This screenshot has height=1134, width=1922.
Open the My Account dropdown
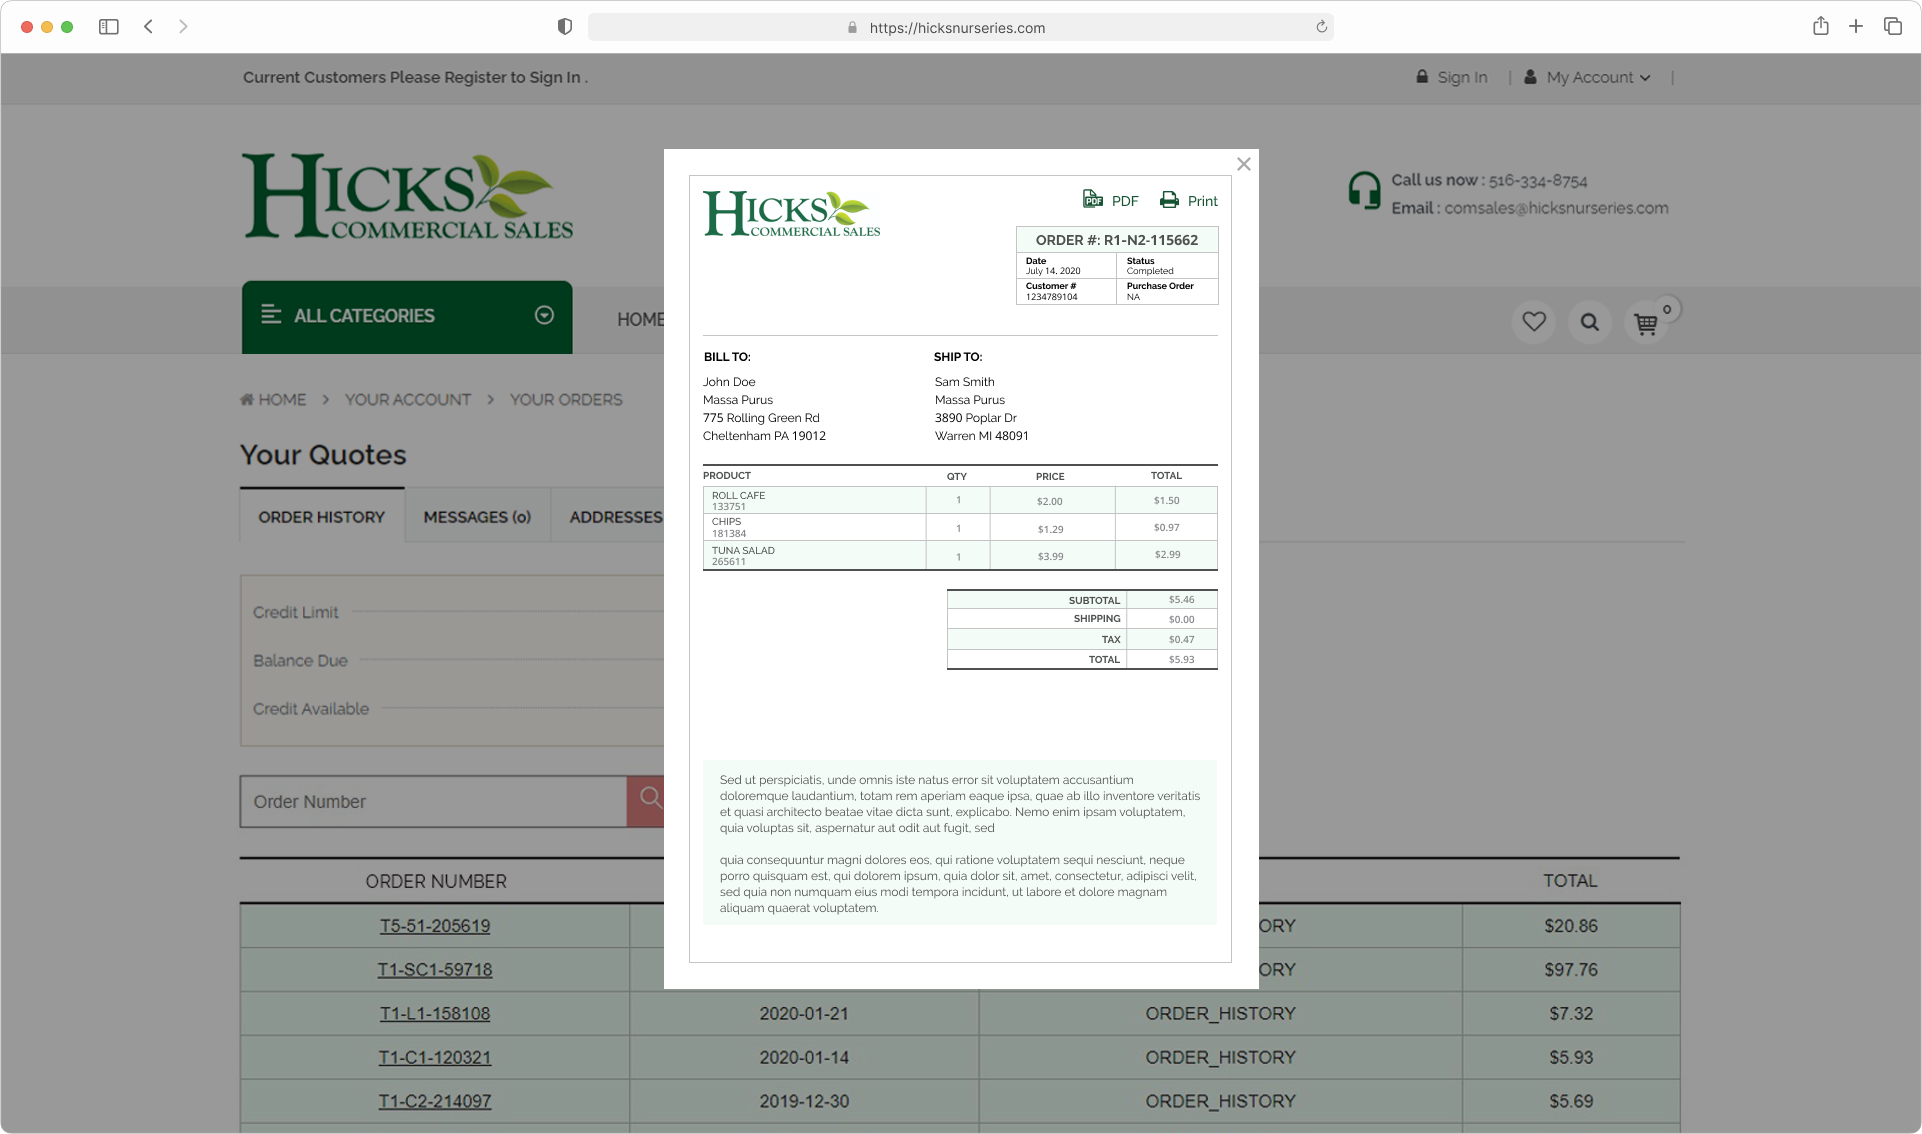(x=1588, y=78)
